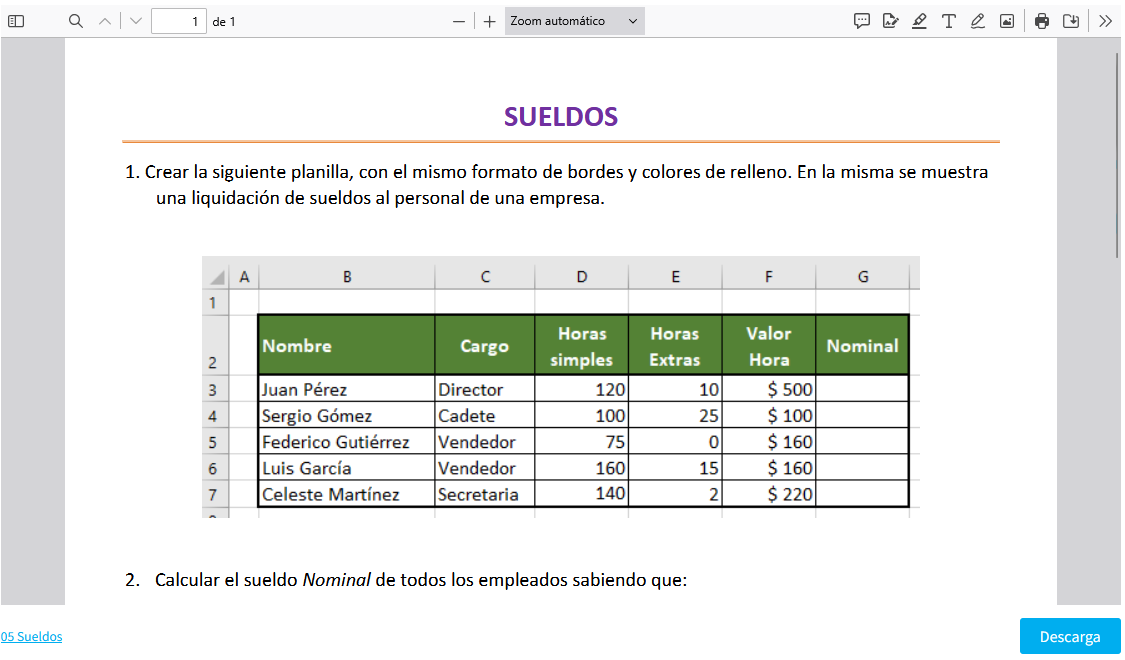Select the add signature tool
The width and height of the screenshot is (1125, 660).
coord(890,21)
